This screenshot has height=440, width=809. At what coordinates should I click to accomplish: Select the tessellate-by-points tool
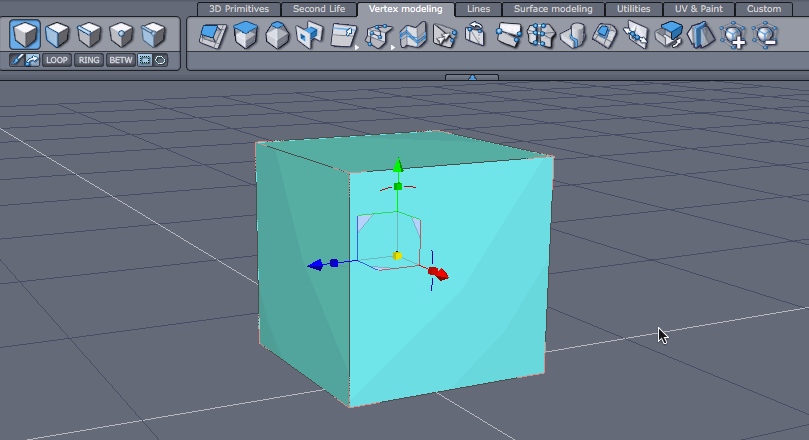coord(379,36)
